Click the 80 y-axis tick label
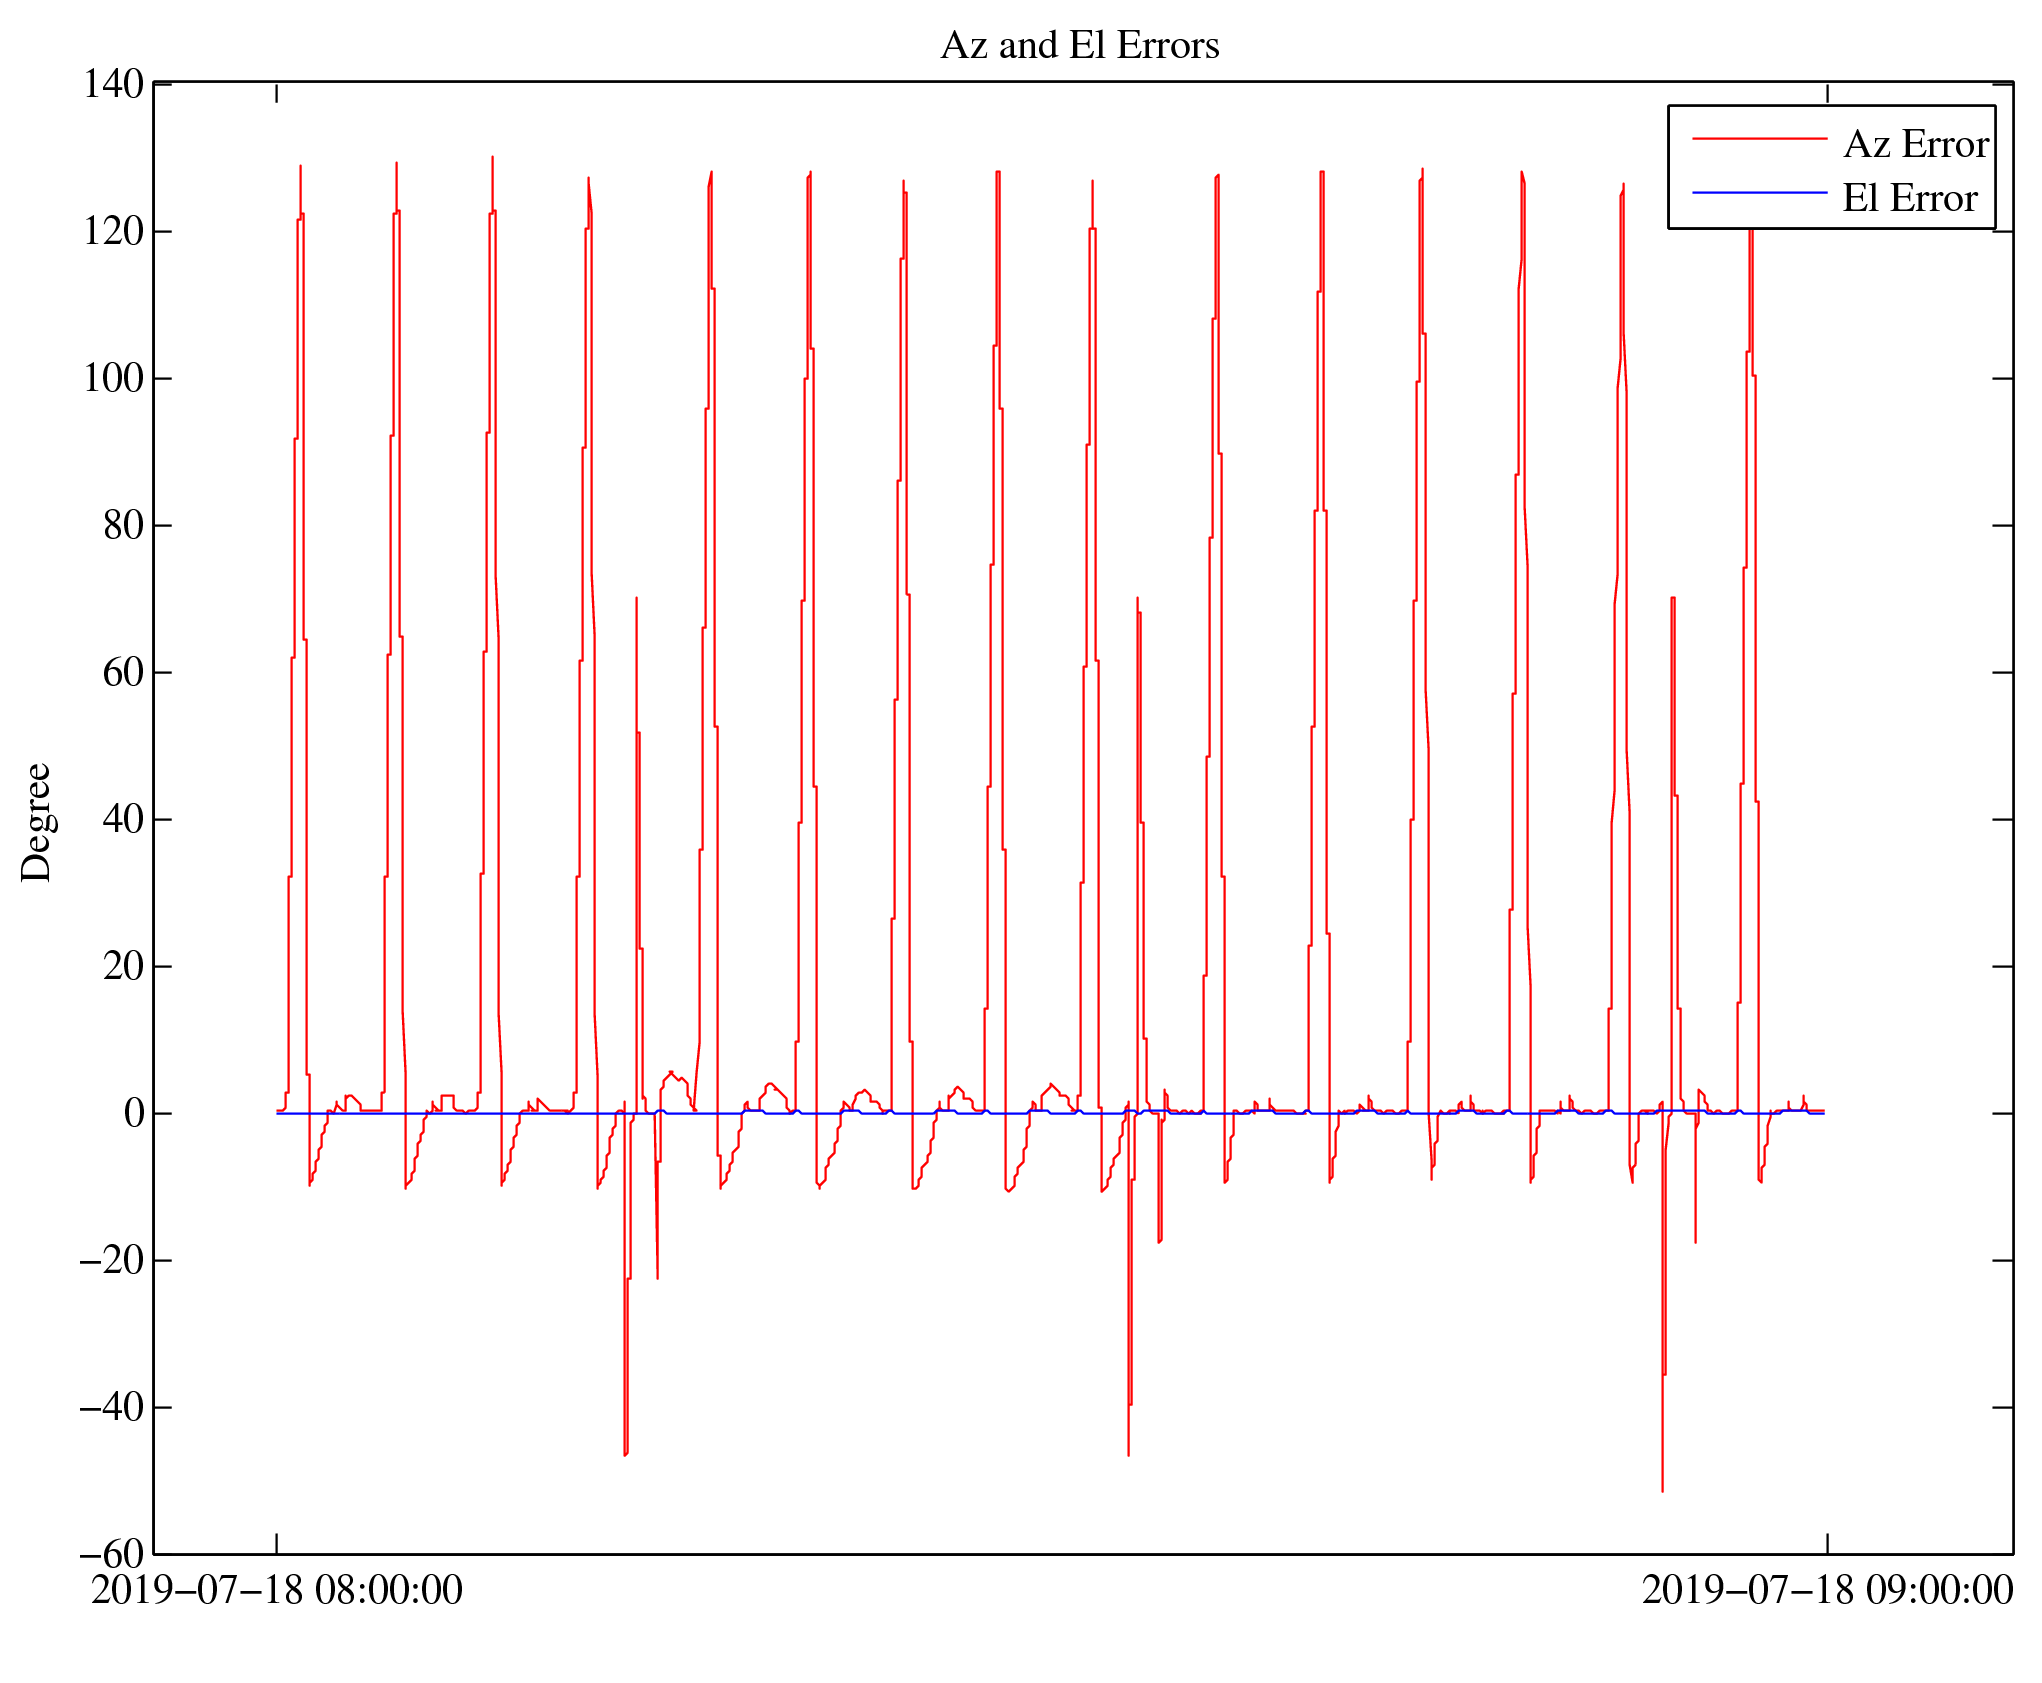 [x=123, y=525]
